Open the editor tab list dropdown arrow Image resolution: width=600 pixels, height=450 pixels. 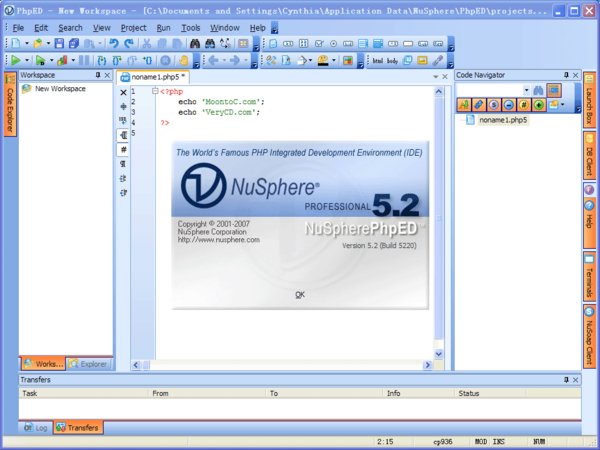pyautogui.click(x=436, y=77)
